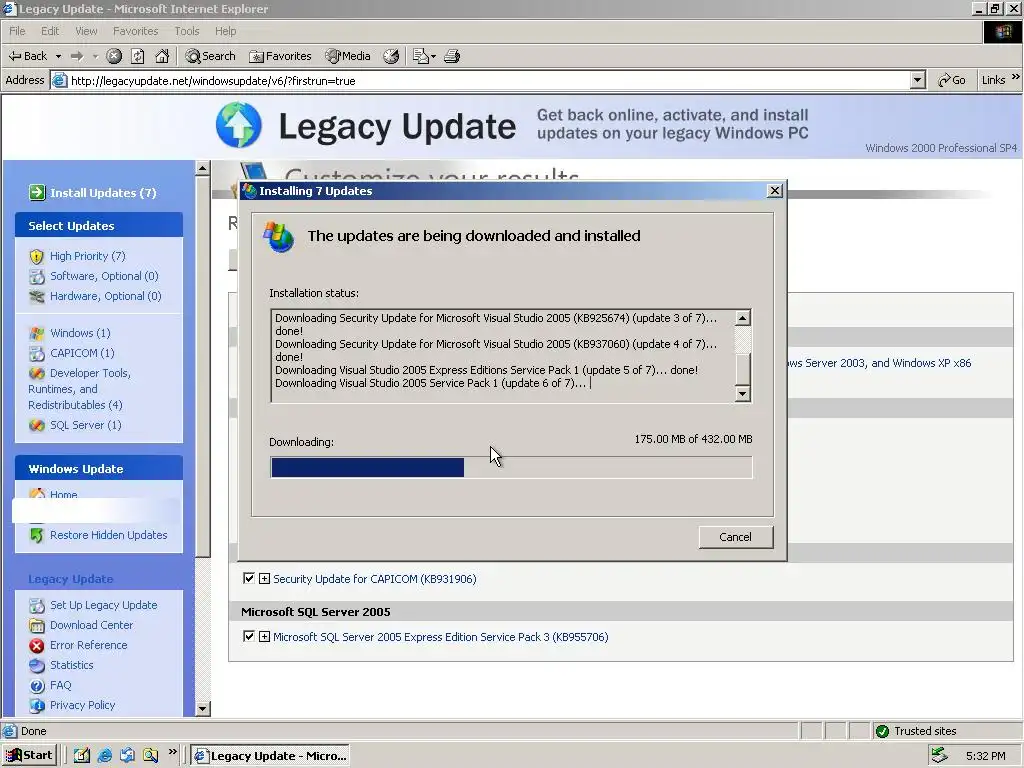Click the Install Updates (7) link
Viewport: 1024px width, 768px height.
click(x=103, y=193)
